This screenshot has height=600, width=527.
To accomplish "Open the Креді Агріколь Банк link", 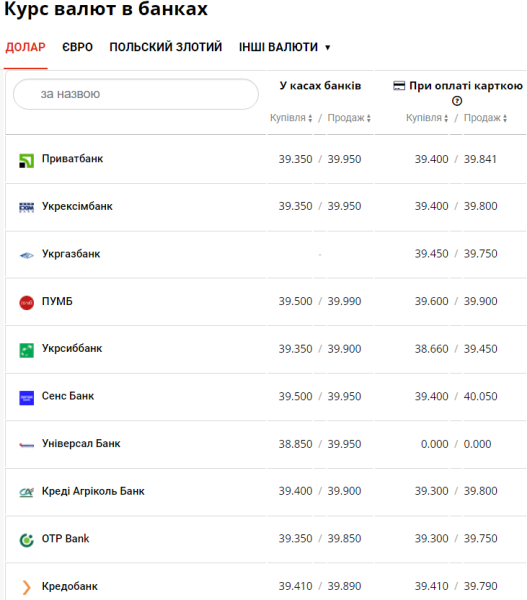I will tap(93, 491).
